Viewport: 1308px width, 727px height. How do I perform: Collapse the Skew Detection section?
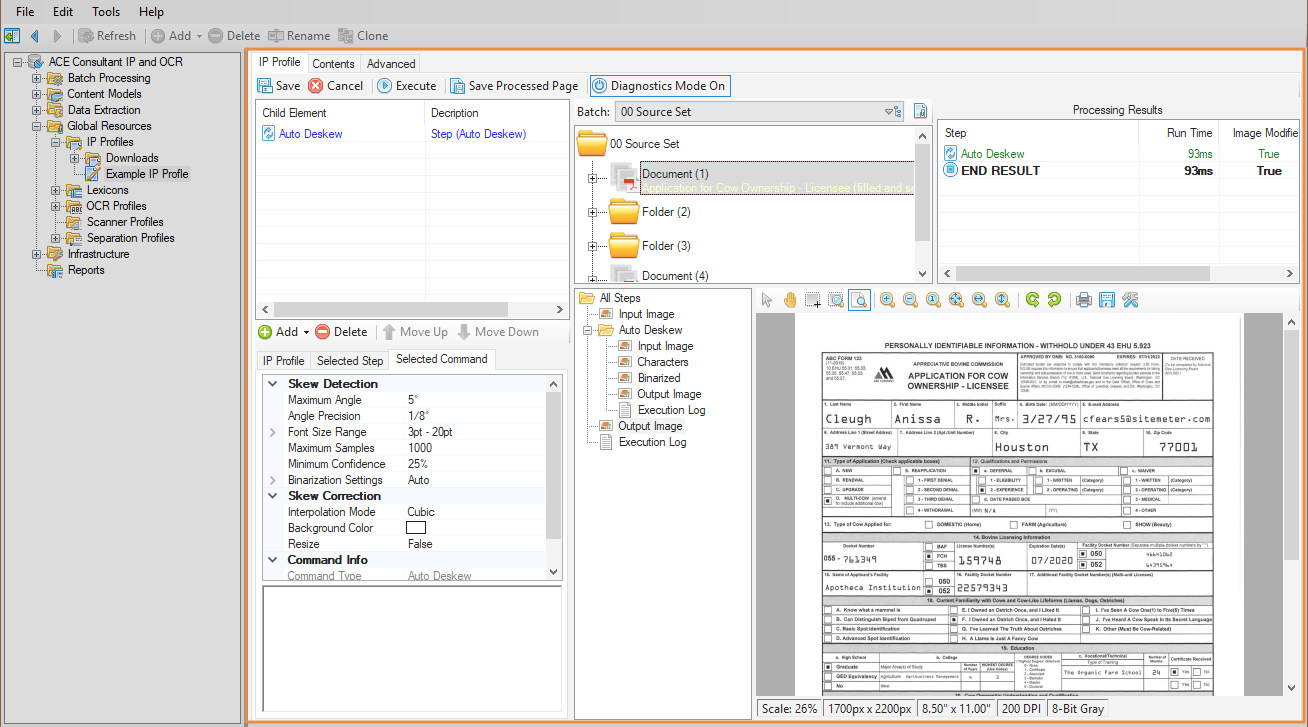273,384
